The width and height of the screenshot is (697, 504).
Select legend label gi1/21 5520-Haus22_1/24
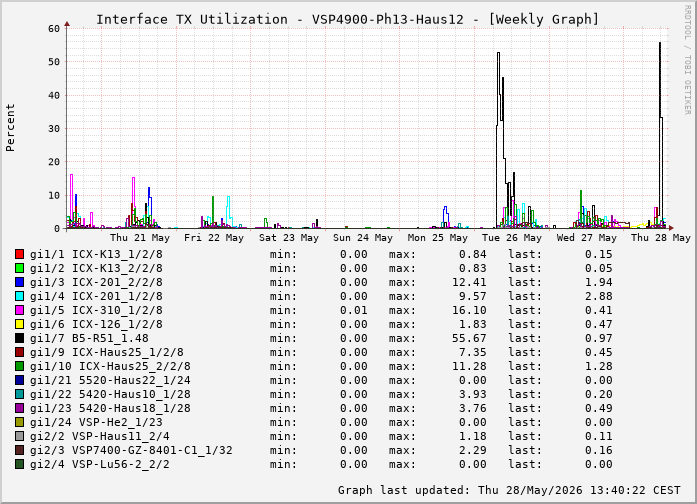[x=111, y=380]
